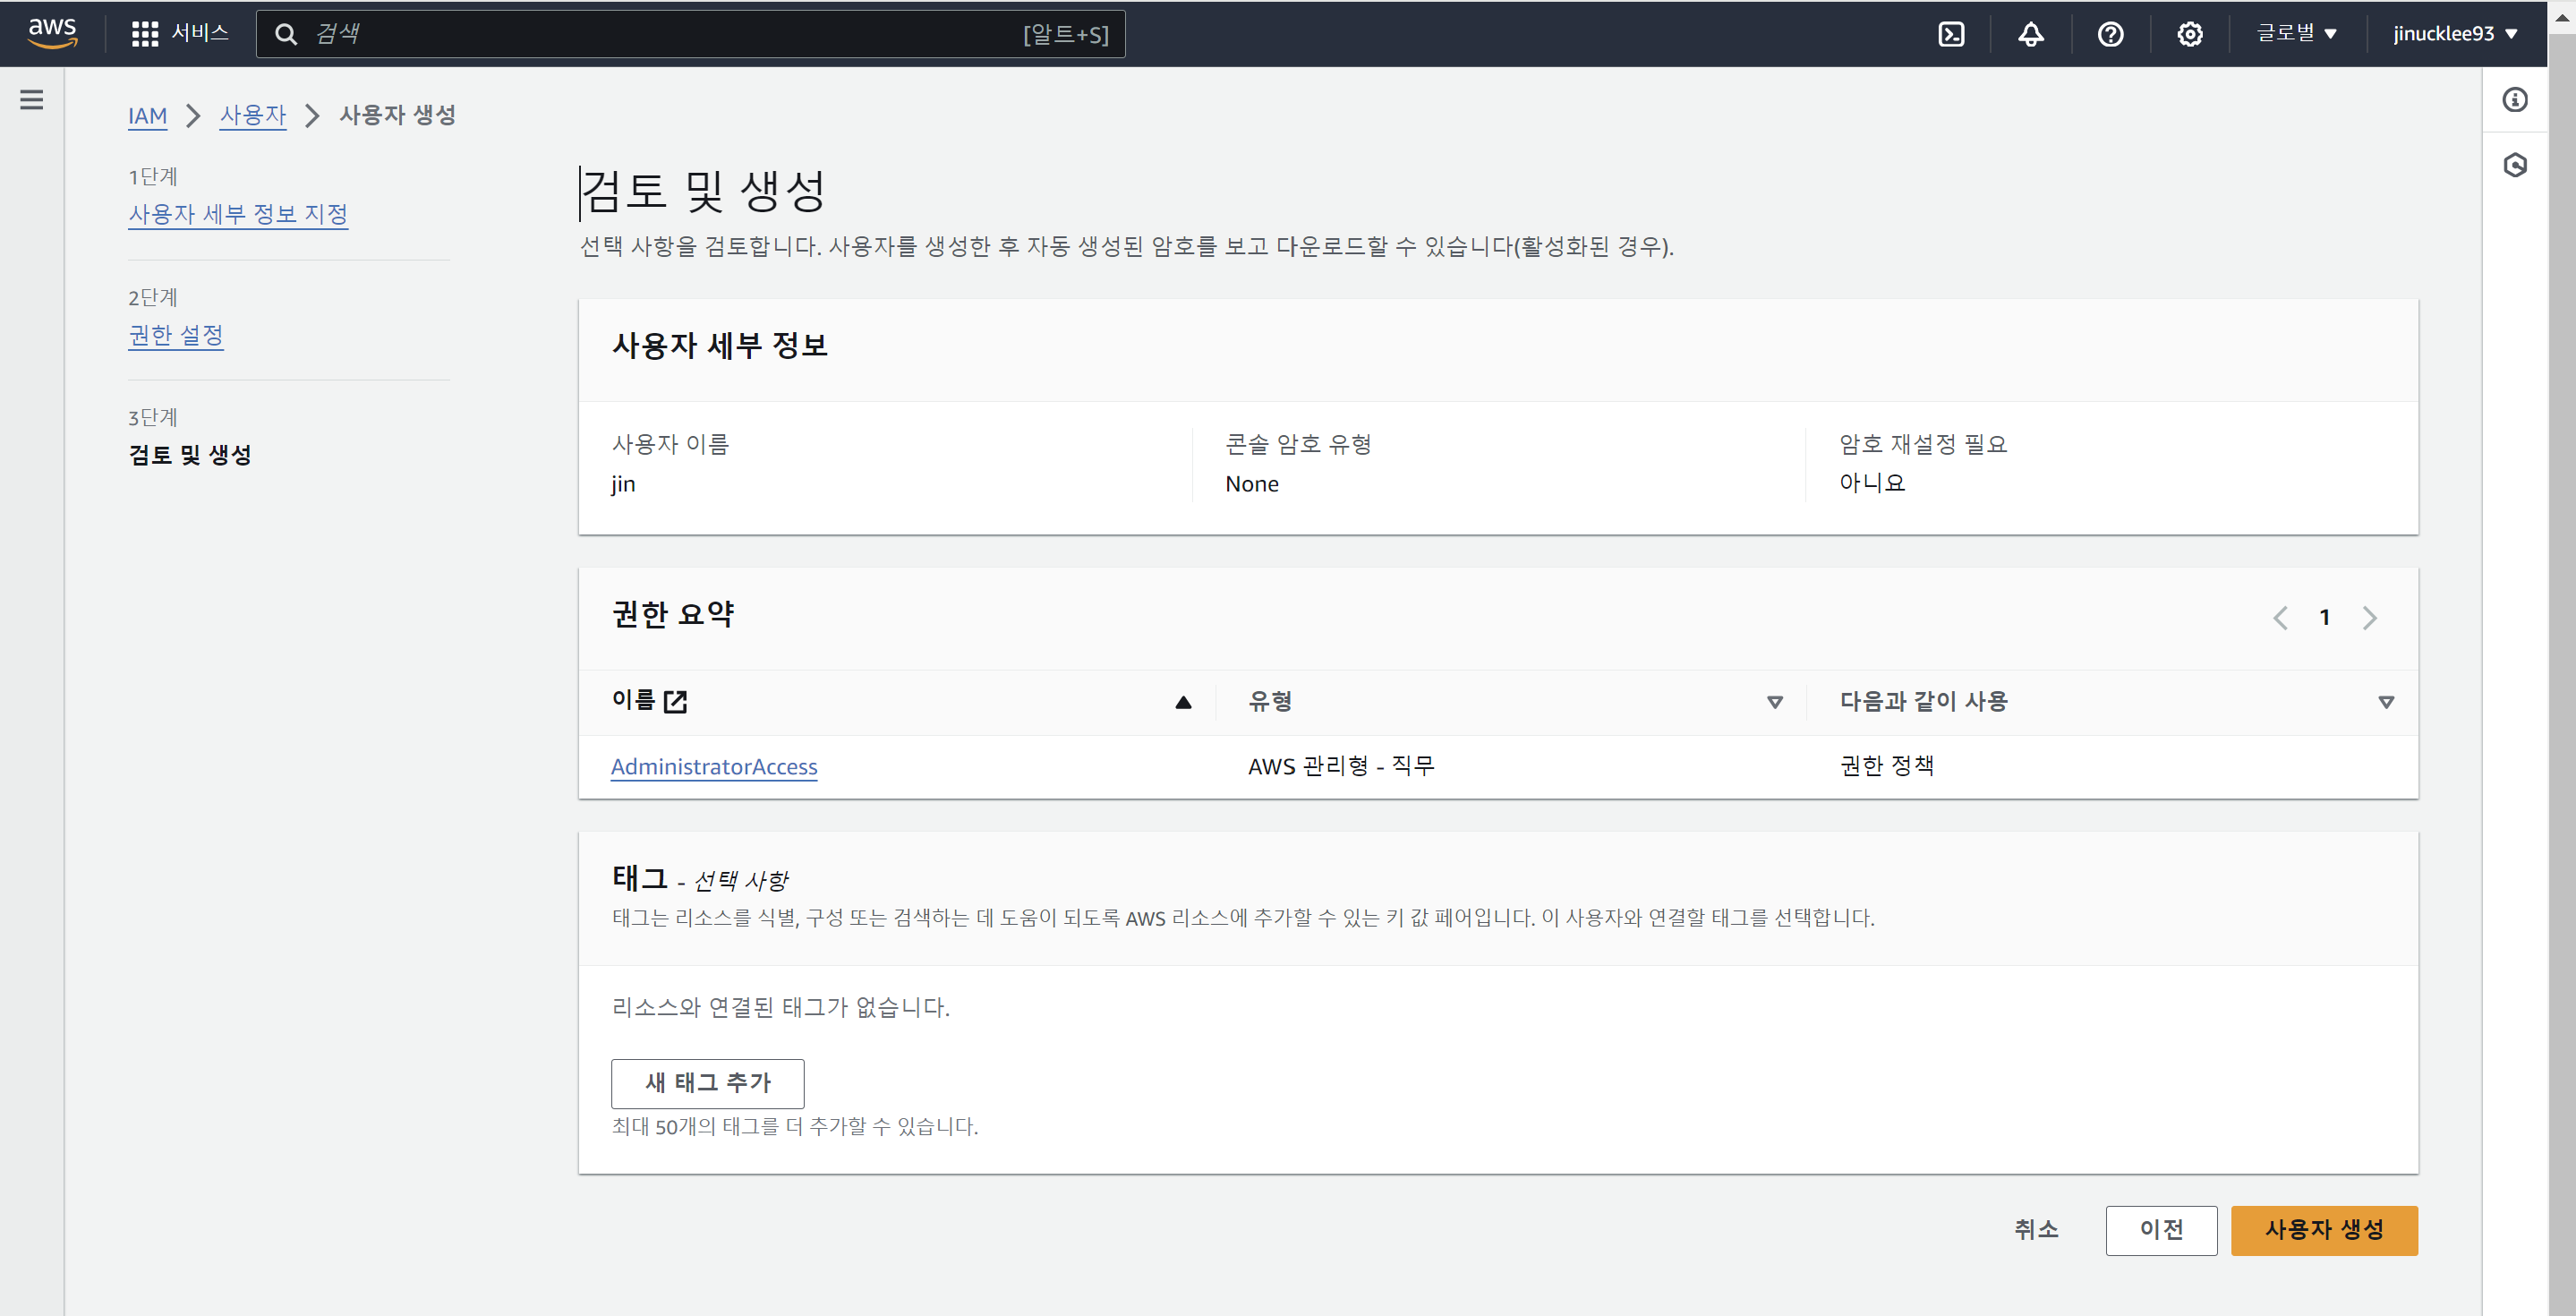Click the 이전 previous button
The image size is (2576, 1316).
point(2161,1230)
